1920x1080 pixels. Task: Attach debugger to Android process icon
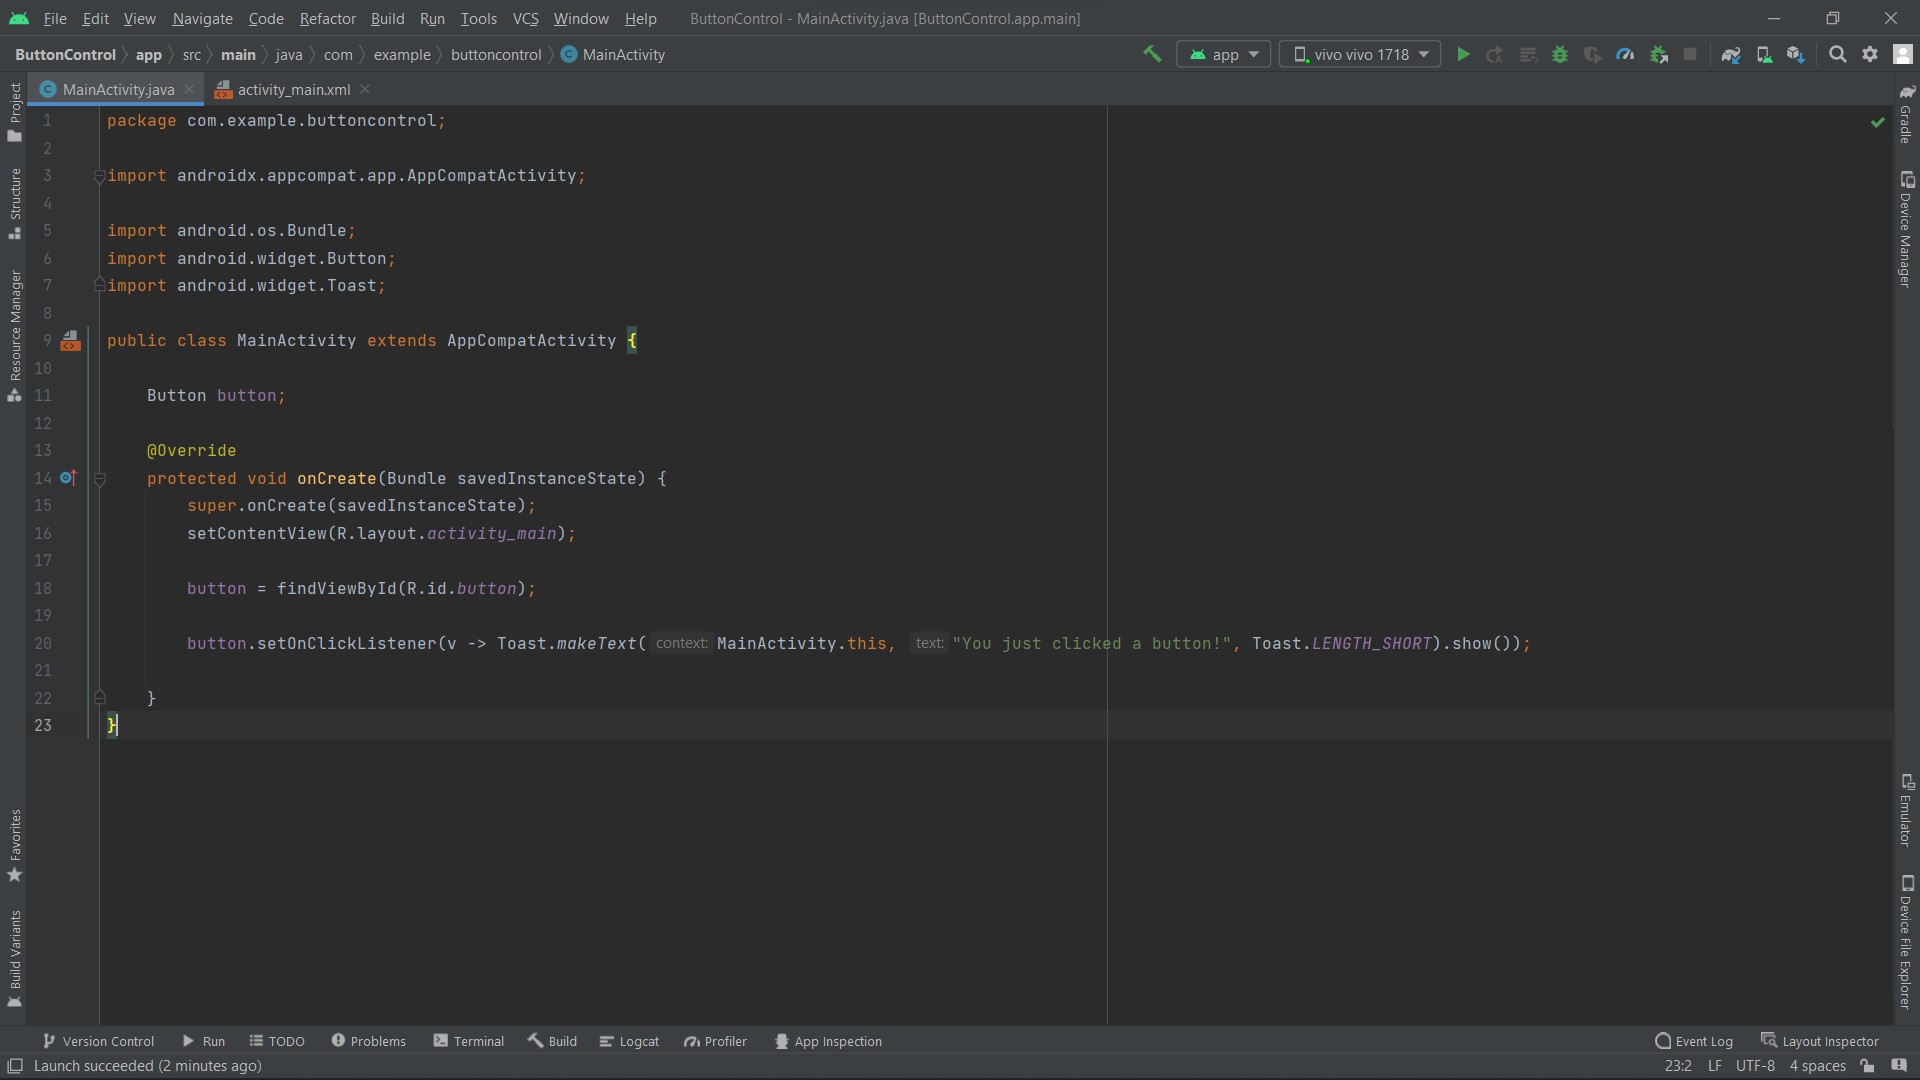point(1659,54)
